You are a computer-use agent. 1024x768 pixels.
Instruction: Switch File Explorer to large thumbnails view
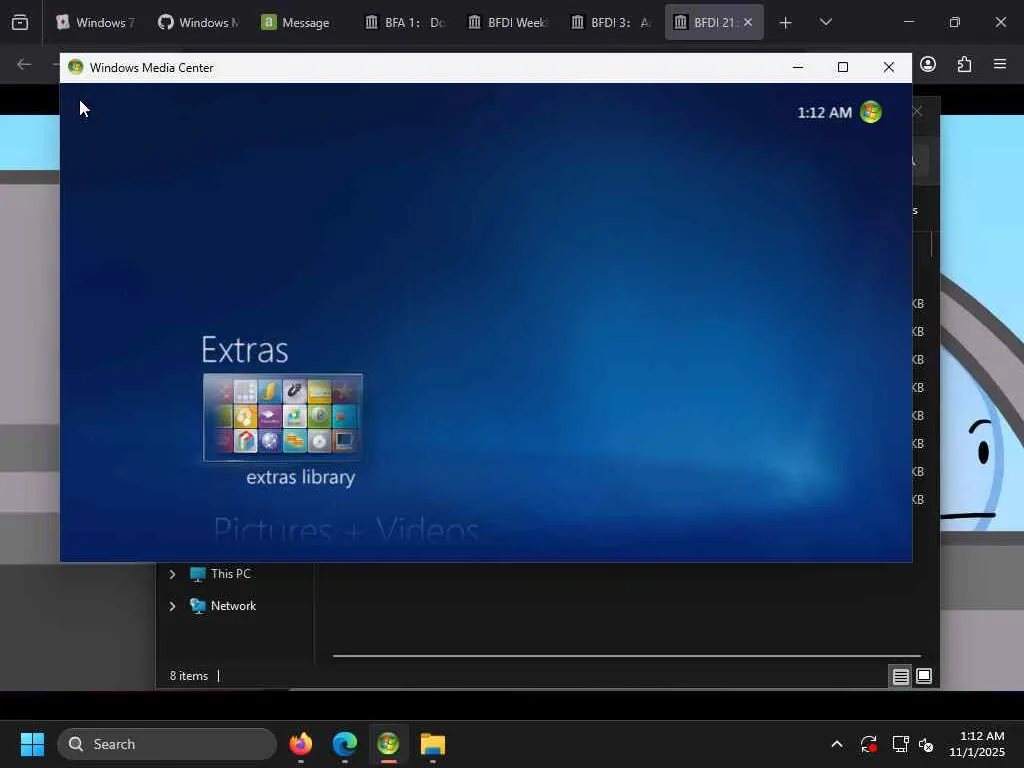pyautogui.click(x=924, y=676)
